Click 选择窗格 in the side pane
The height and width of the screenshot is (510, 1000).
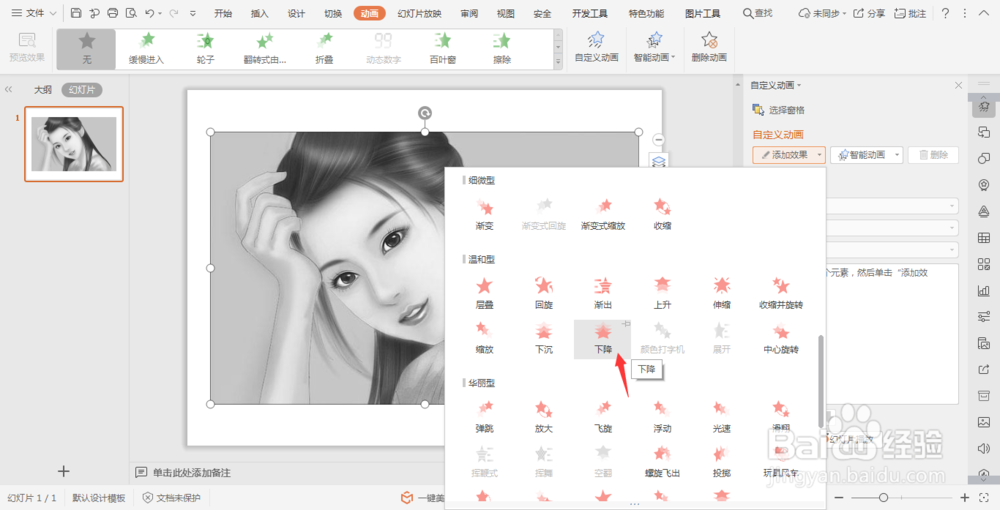(x=779, y=110)
